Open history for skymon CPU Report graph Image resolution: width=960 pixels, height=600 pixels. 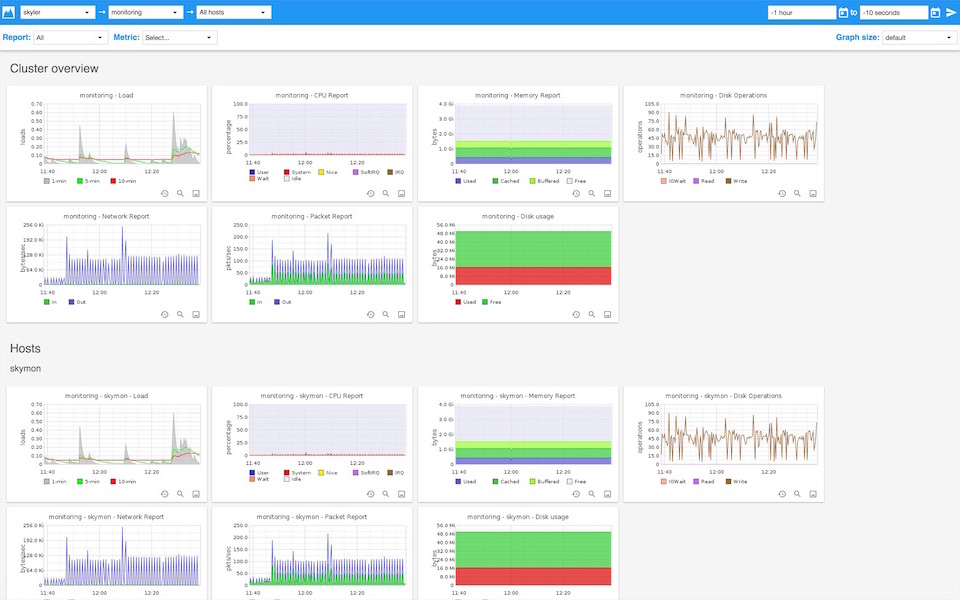370,494
